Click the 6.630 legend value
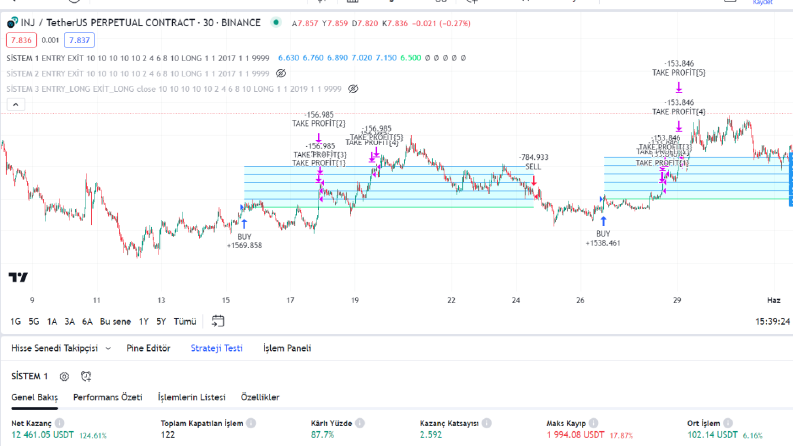Viewport: 793px width, 446px height. click(x=288, y=58)
